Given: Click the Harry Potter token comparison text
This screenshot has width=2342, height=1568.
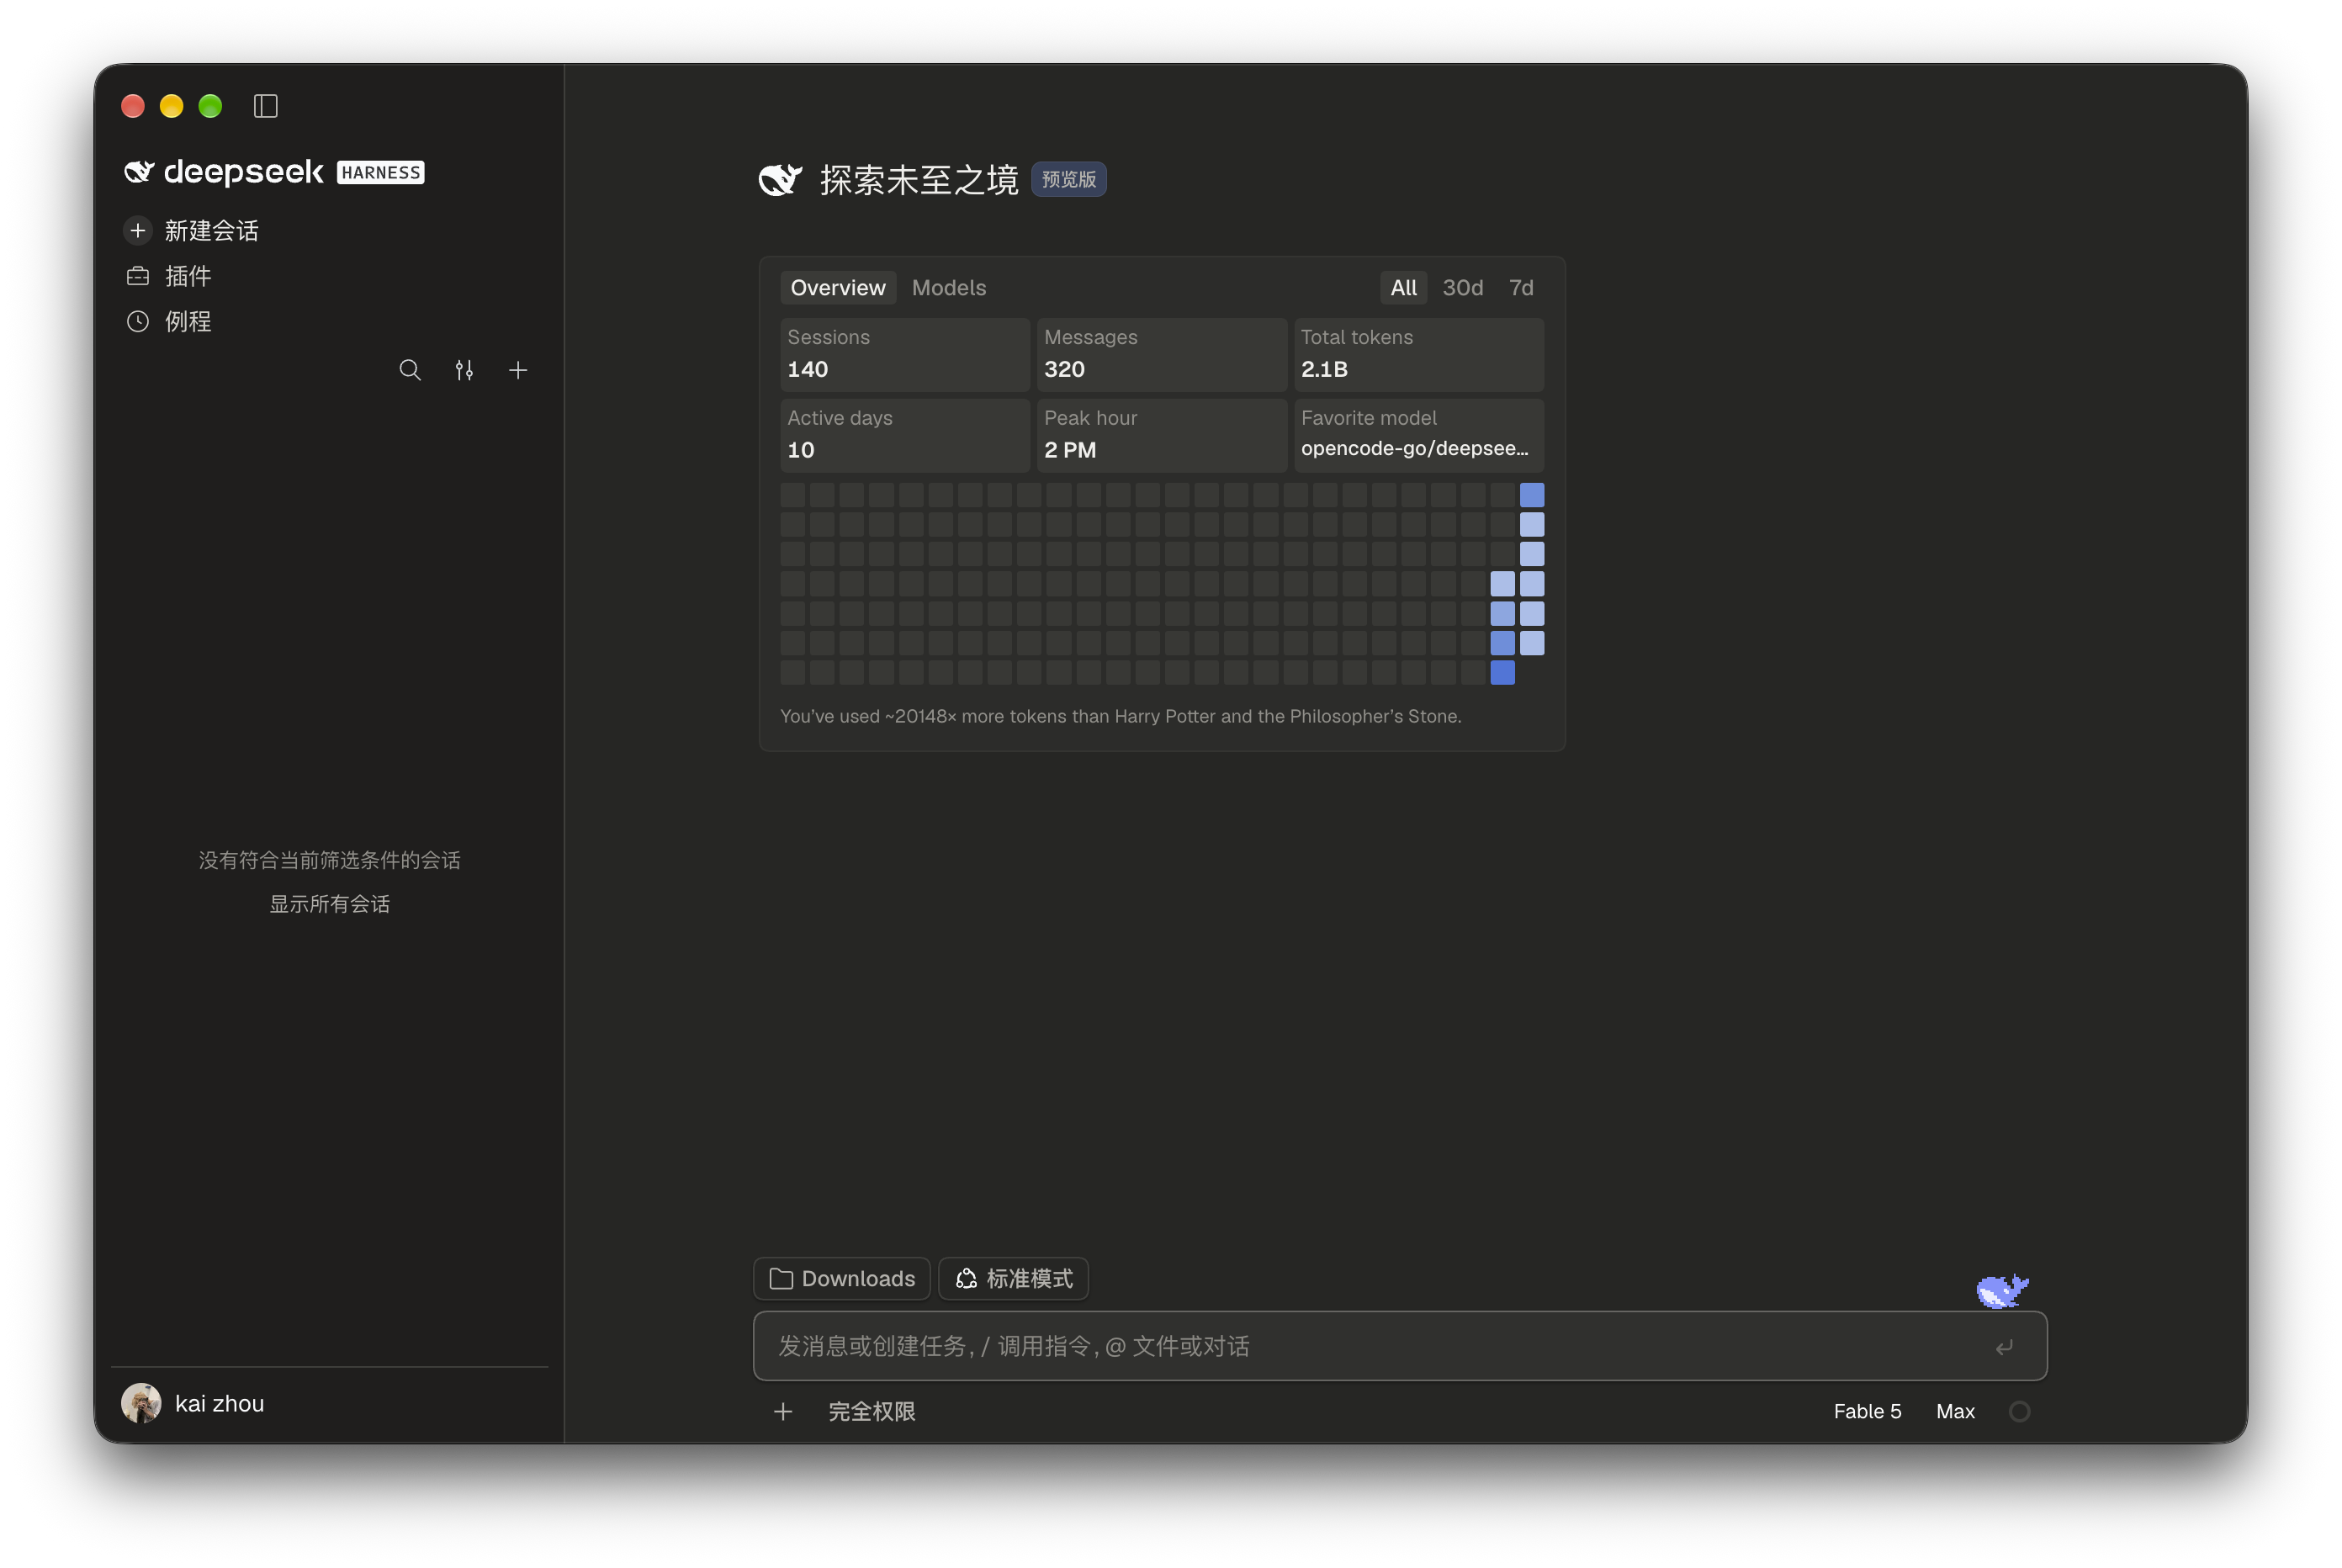Looking at the screenshot, I should click(1120, 716).
